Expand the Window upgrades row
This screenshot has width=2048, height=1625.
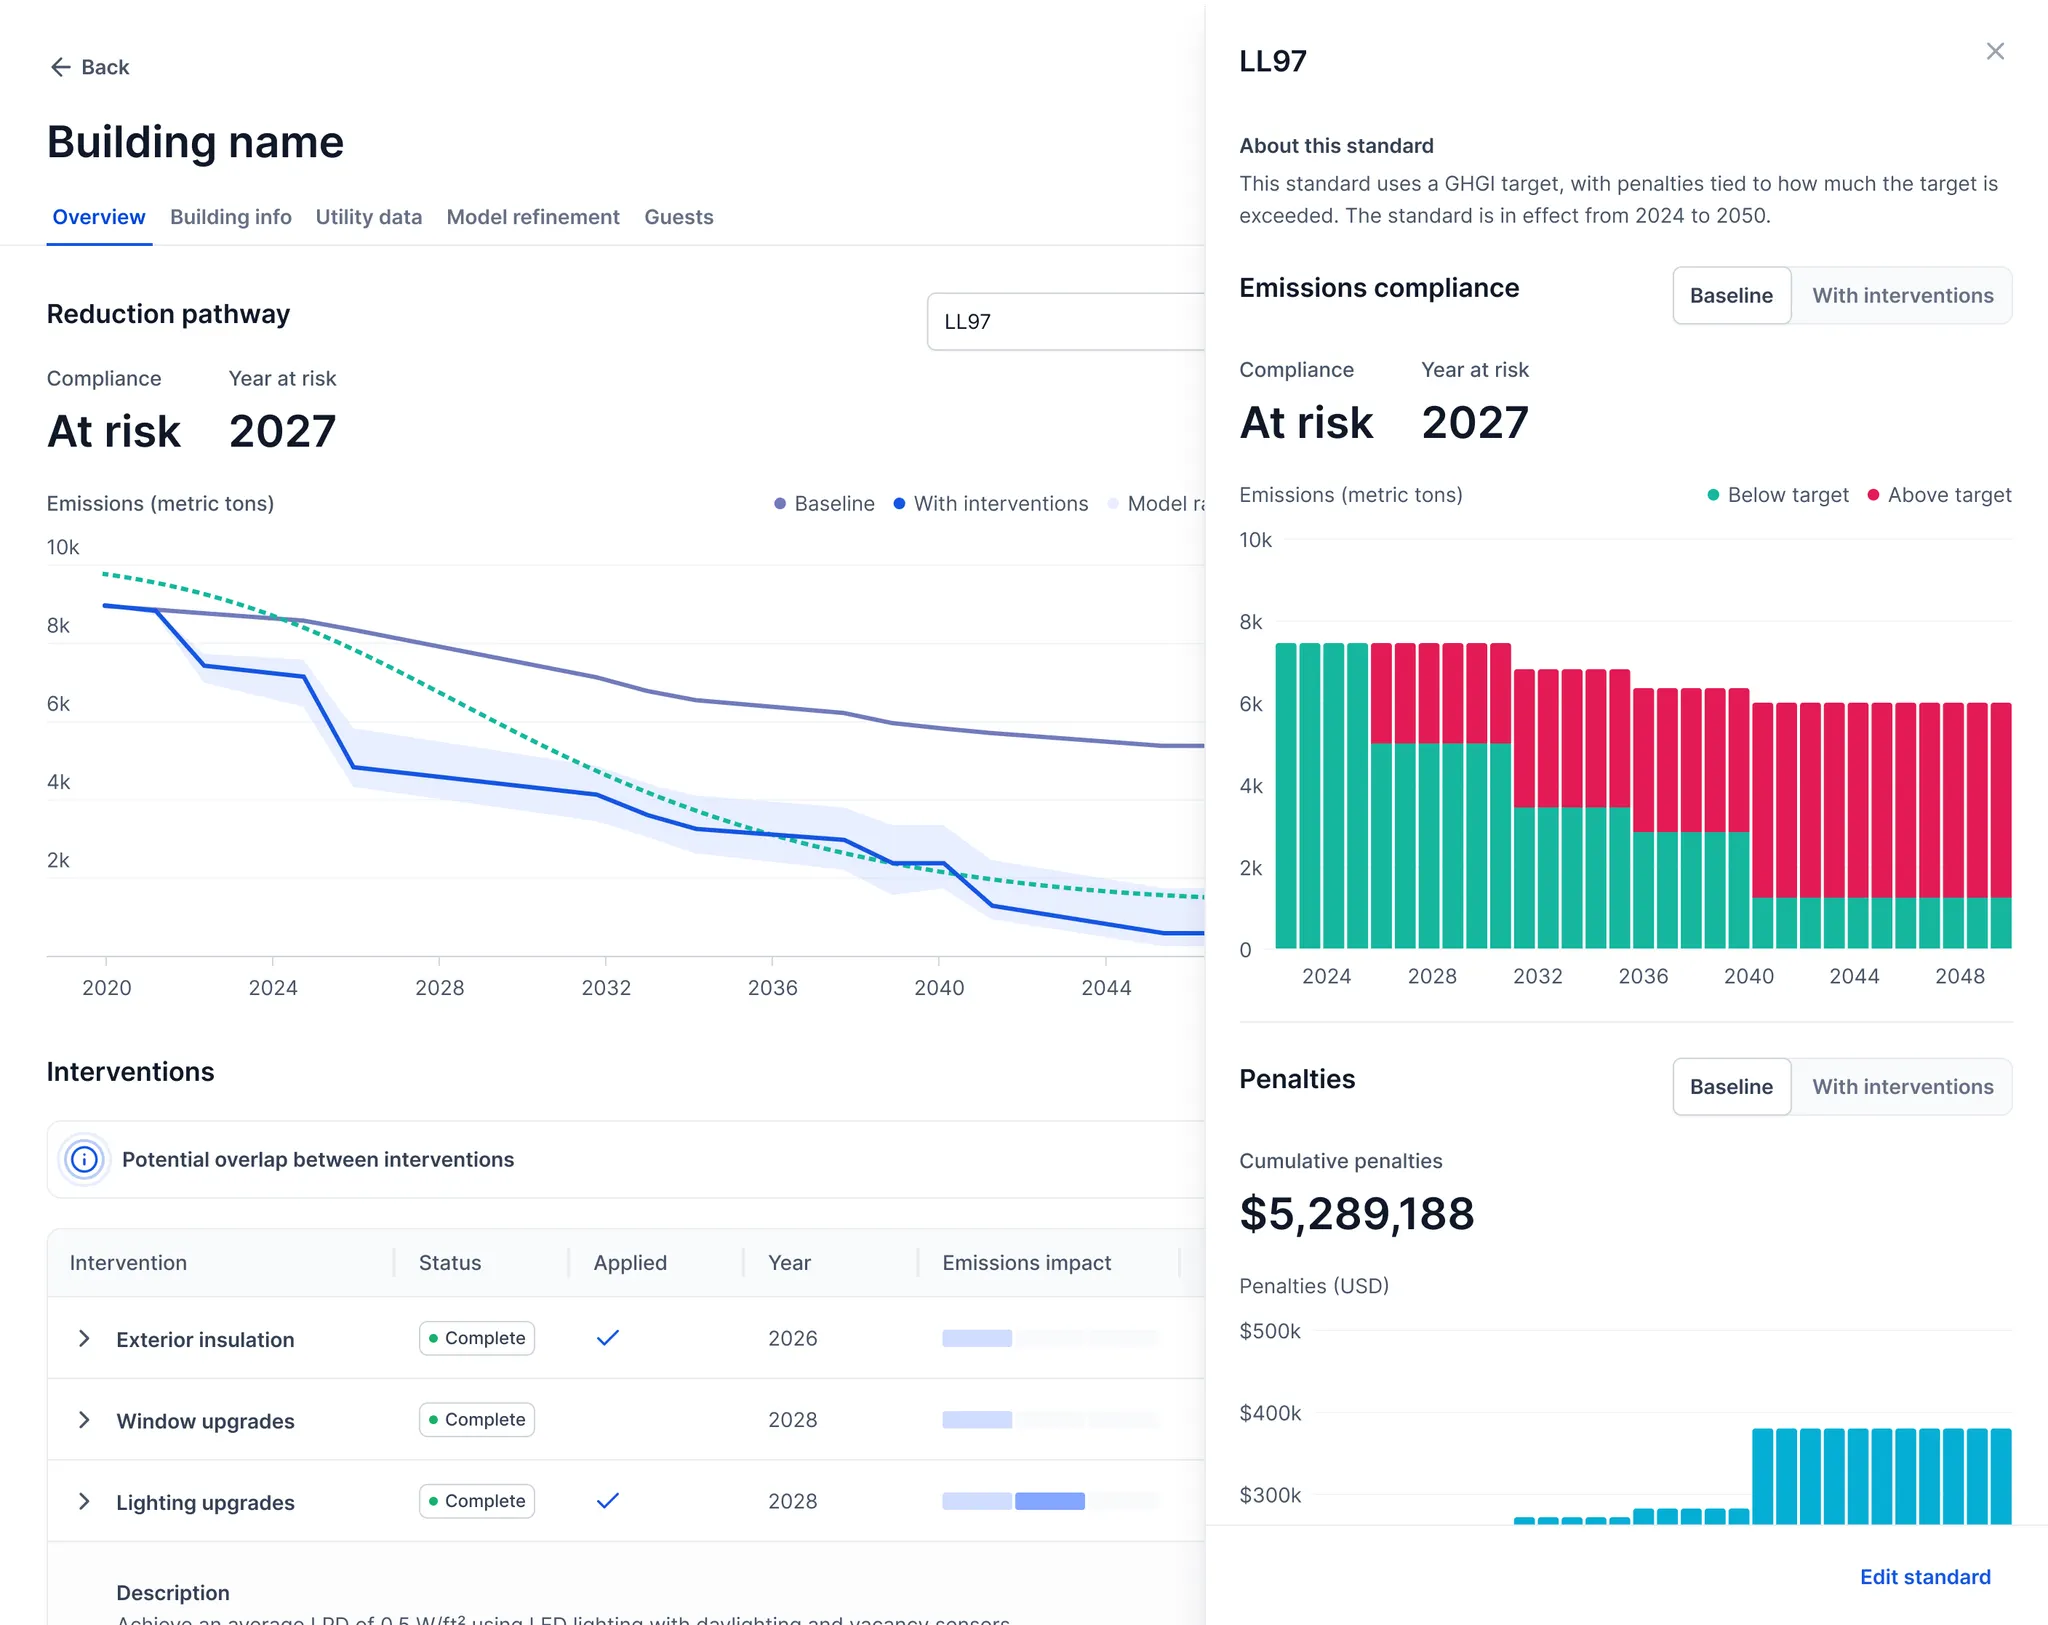click(85, 1420)
